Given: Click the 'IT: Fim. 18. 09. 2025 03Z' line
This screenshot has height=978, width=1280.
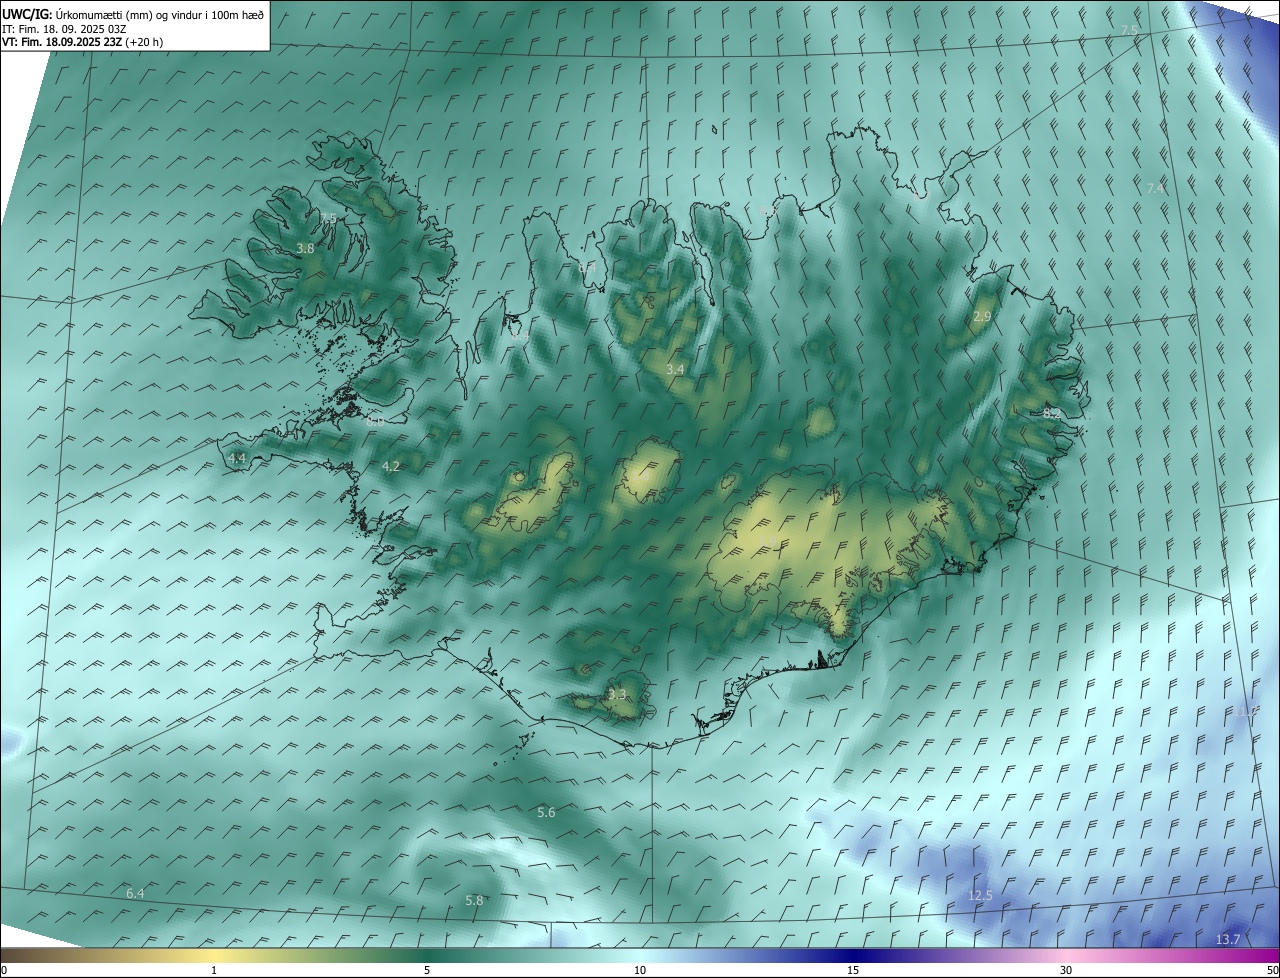Looking at the screenshot, I should click(64, 29).
